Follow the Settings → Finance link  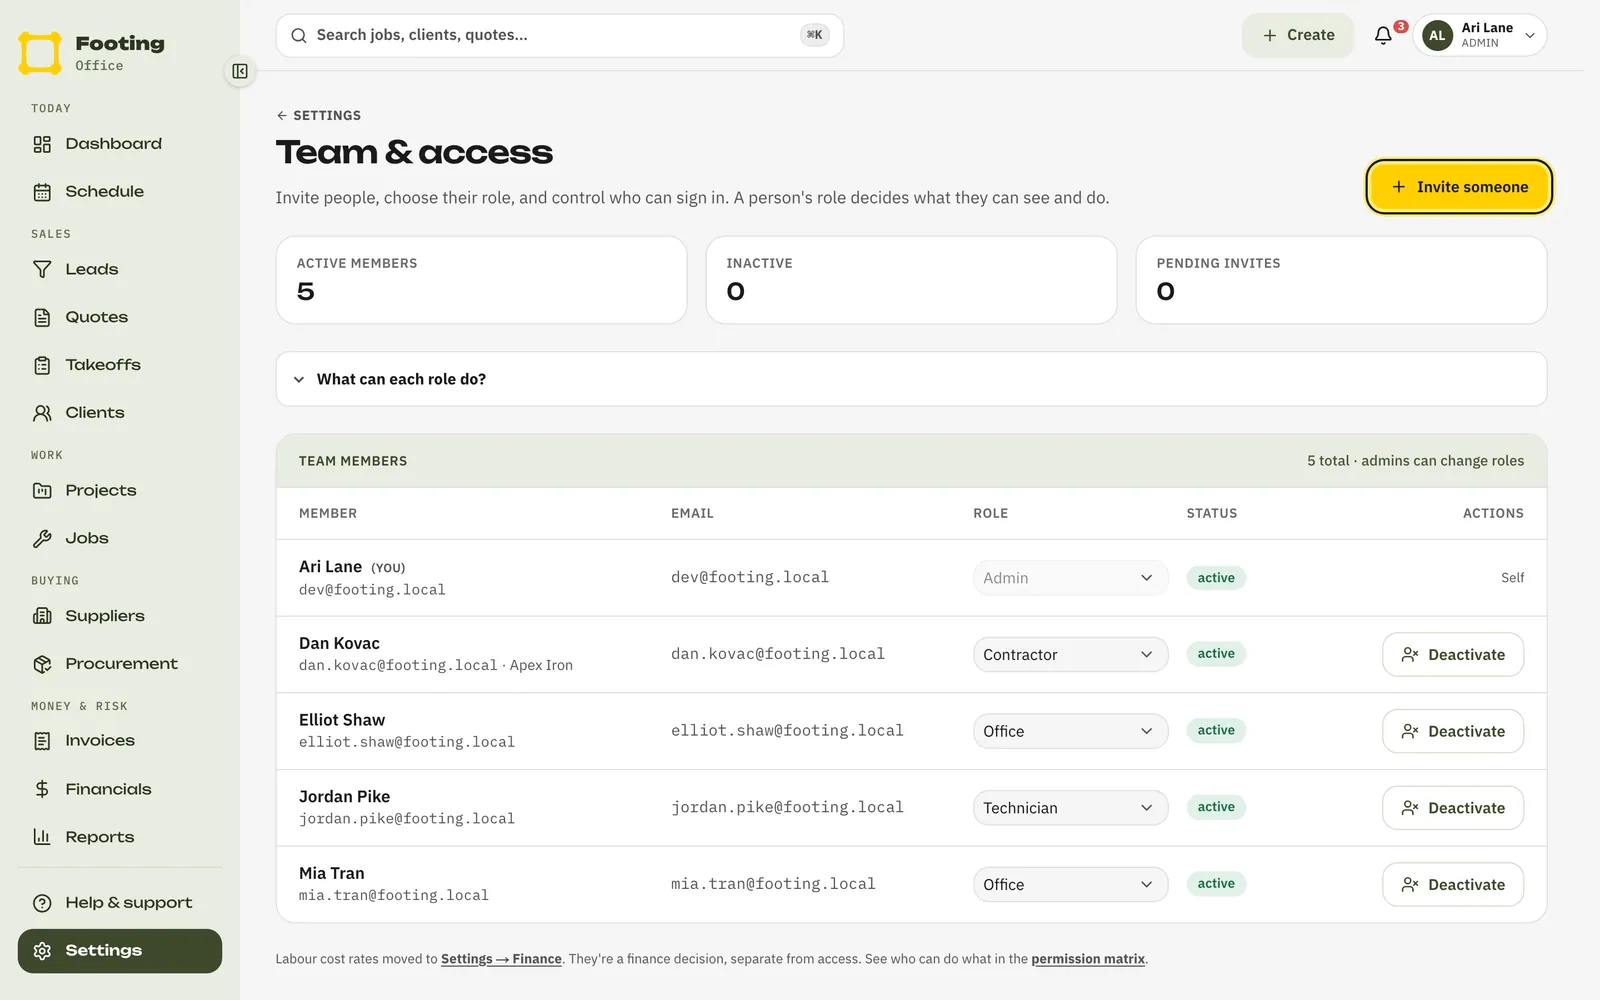point(501,959)
